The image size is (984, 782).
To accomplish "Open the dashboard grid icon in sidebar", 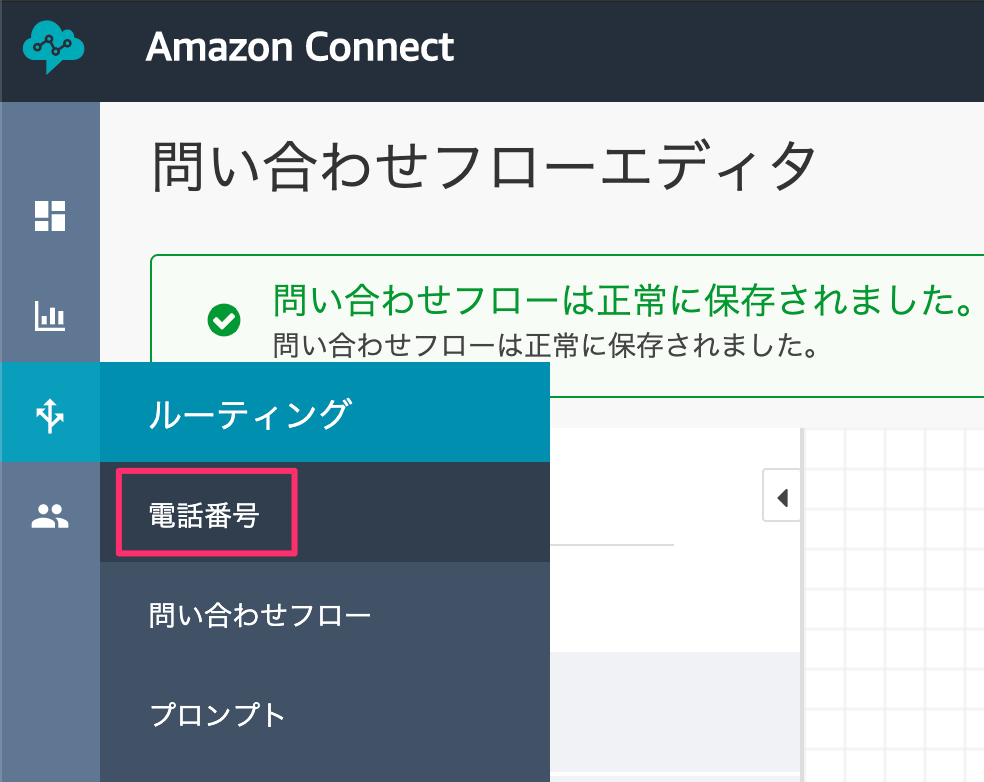I will click(50, 216).
